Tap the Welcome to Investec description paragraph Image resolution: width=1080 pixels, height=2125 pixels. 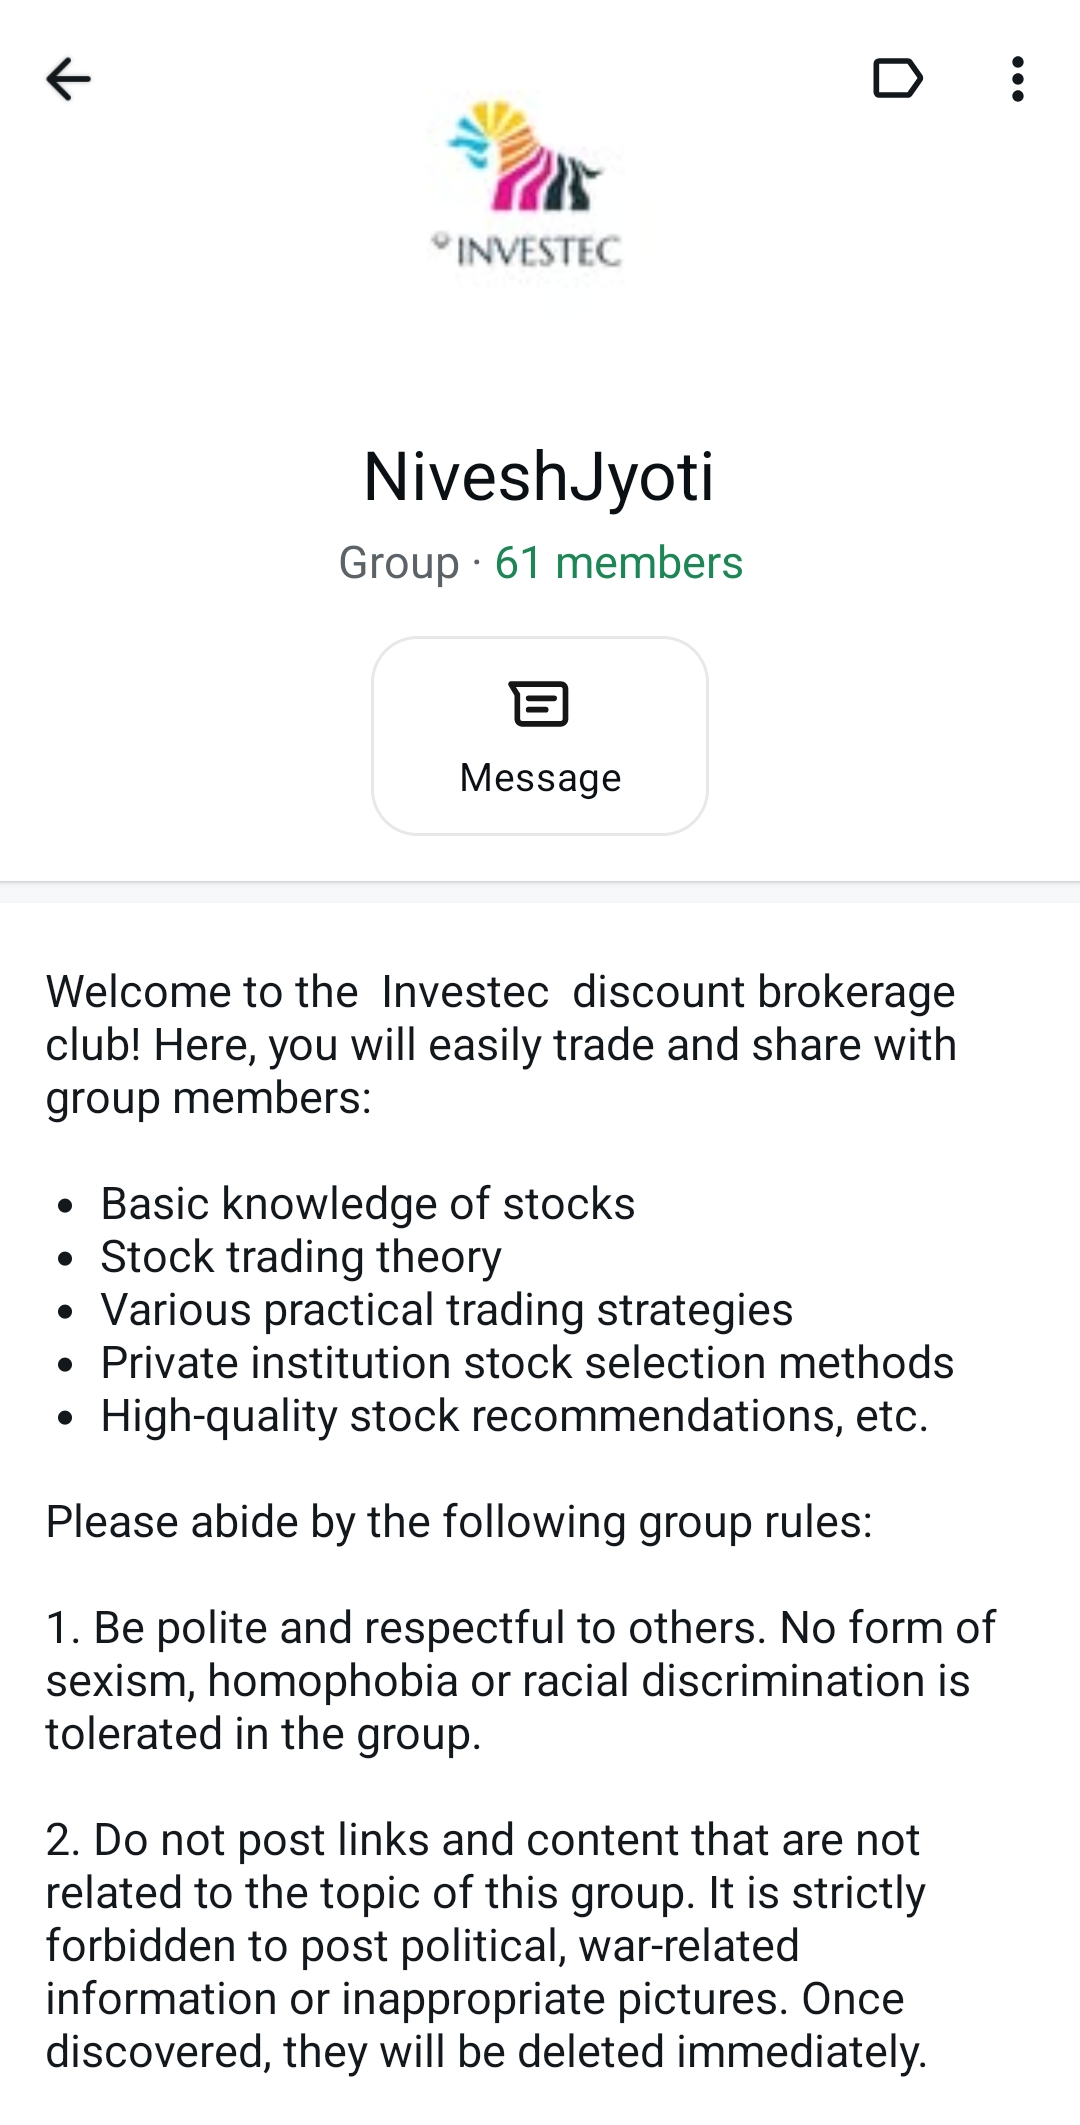click(x=500, y=1044)
